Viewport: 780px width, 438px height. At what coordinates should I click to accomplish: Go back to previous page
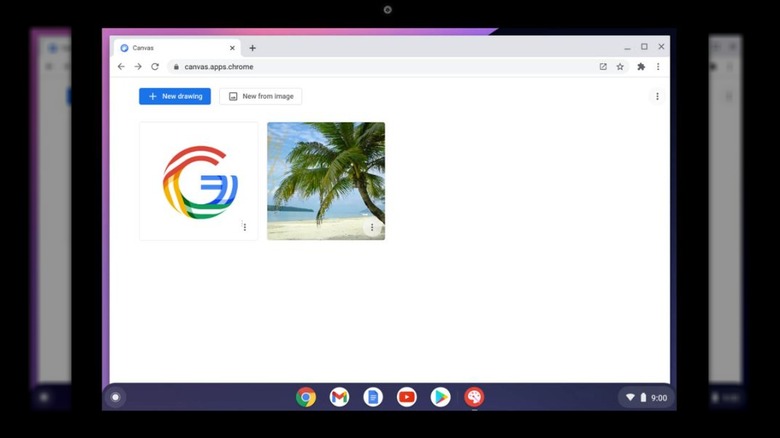pyautogui.click(x=121, y=67)
